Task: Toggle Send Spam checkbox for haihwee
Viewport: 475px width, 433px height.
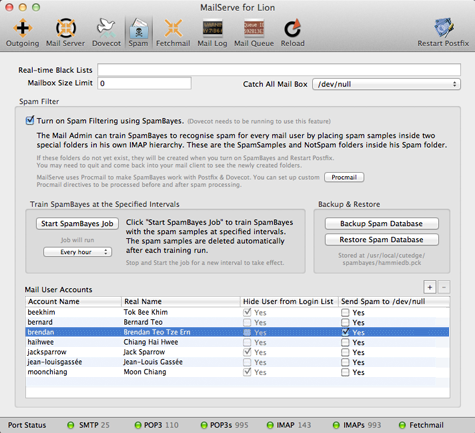Action: (x=345, y=342)
